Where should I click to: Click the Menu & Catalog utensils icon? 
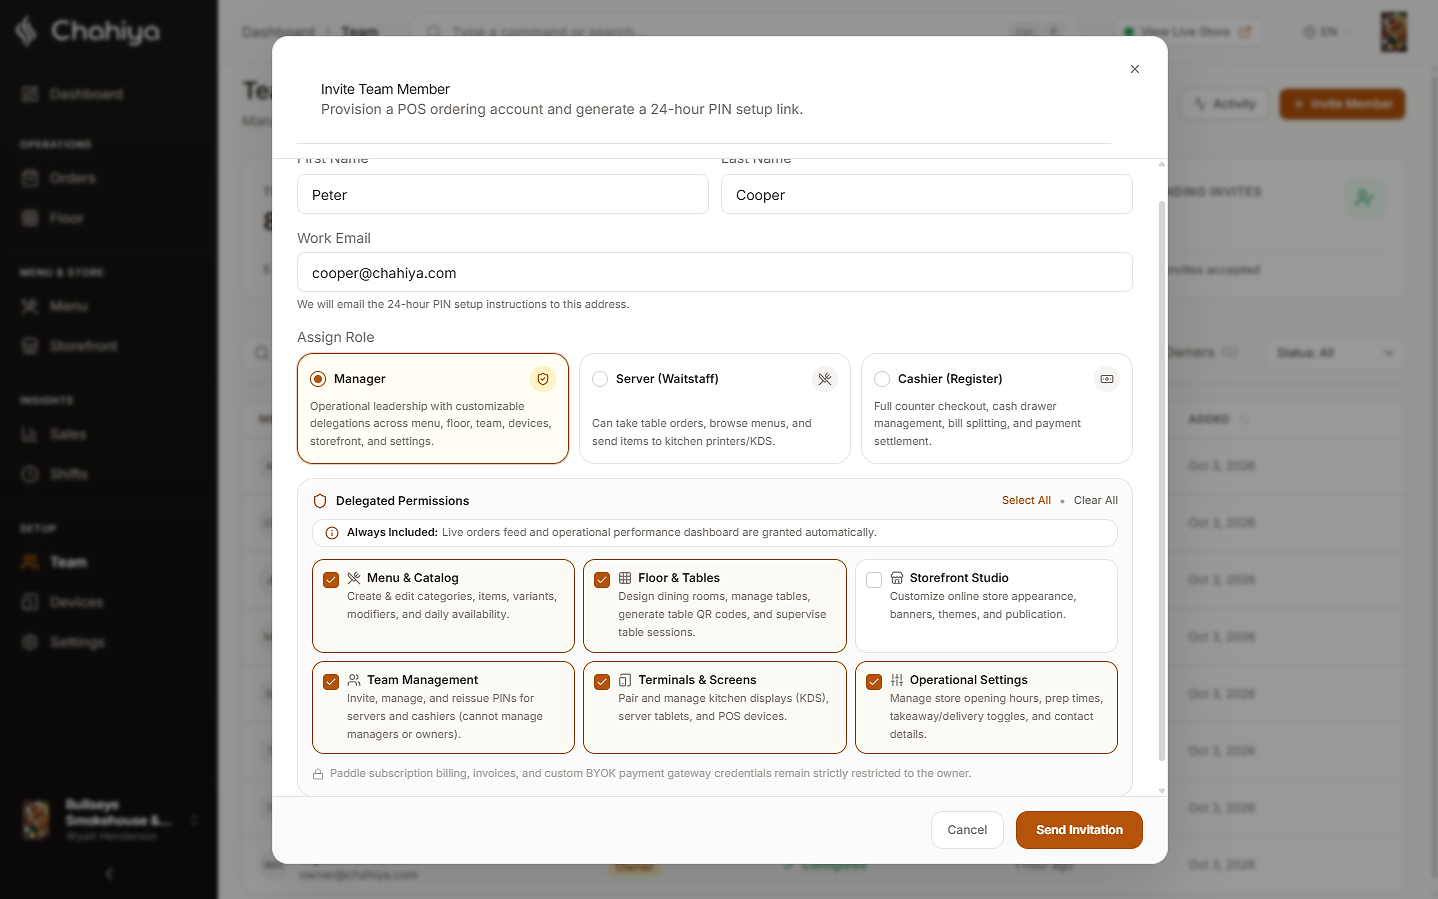point(354,578)
